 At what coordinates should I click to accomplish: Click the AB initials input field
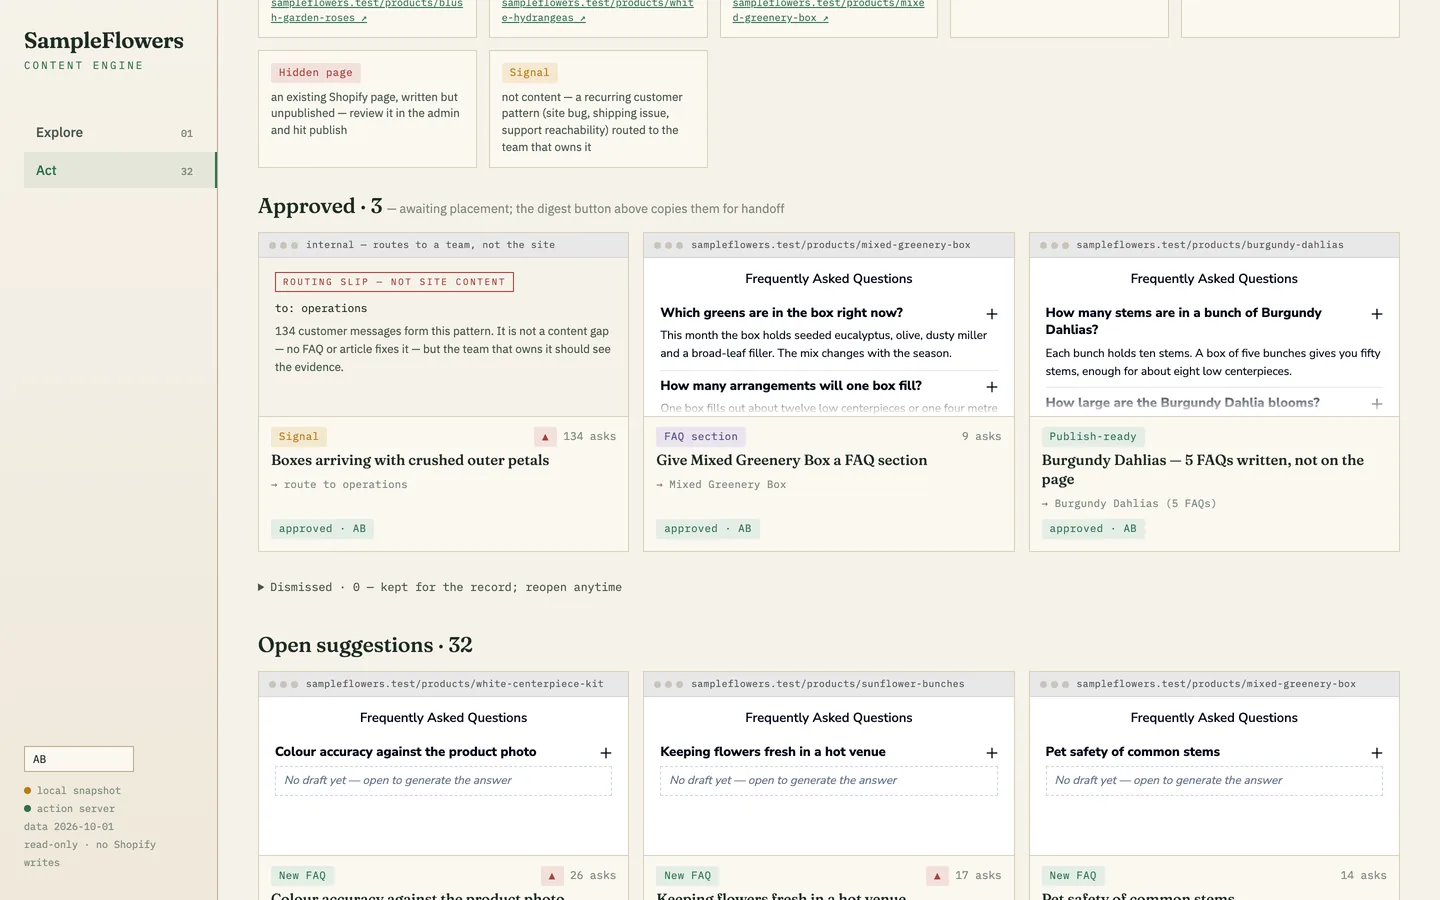point(79,759)
